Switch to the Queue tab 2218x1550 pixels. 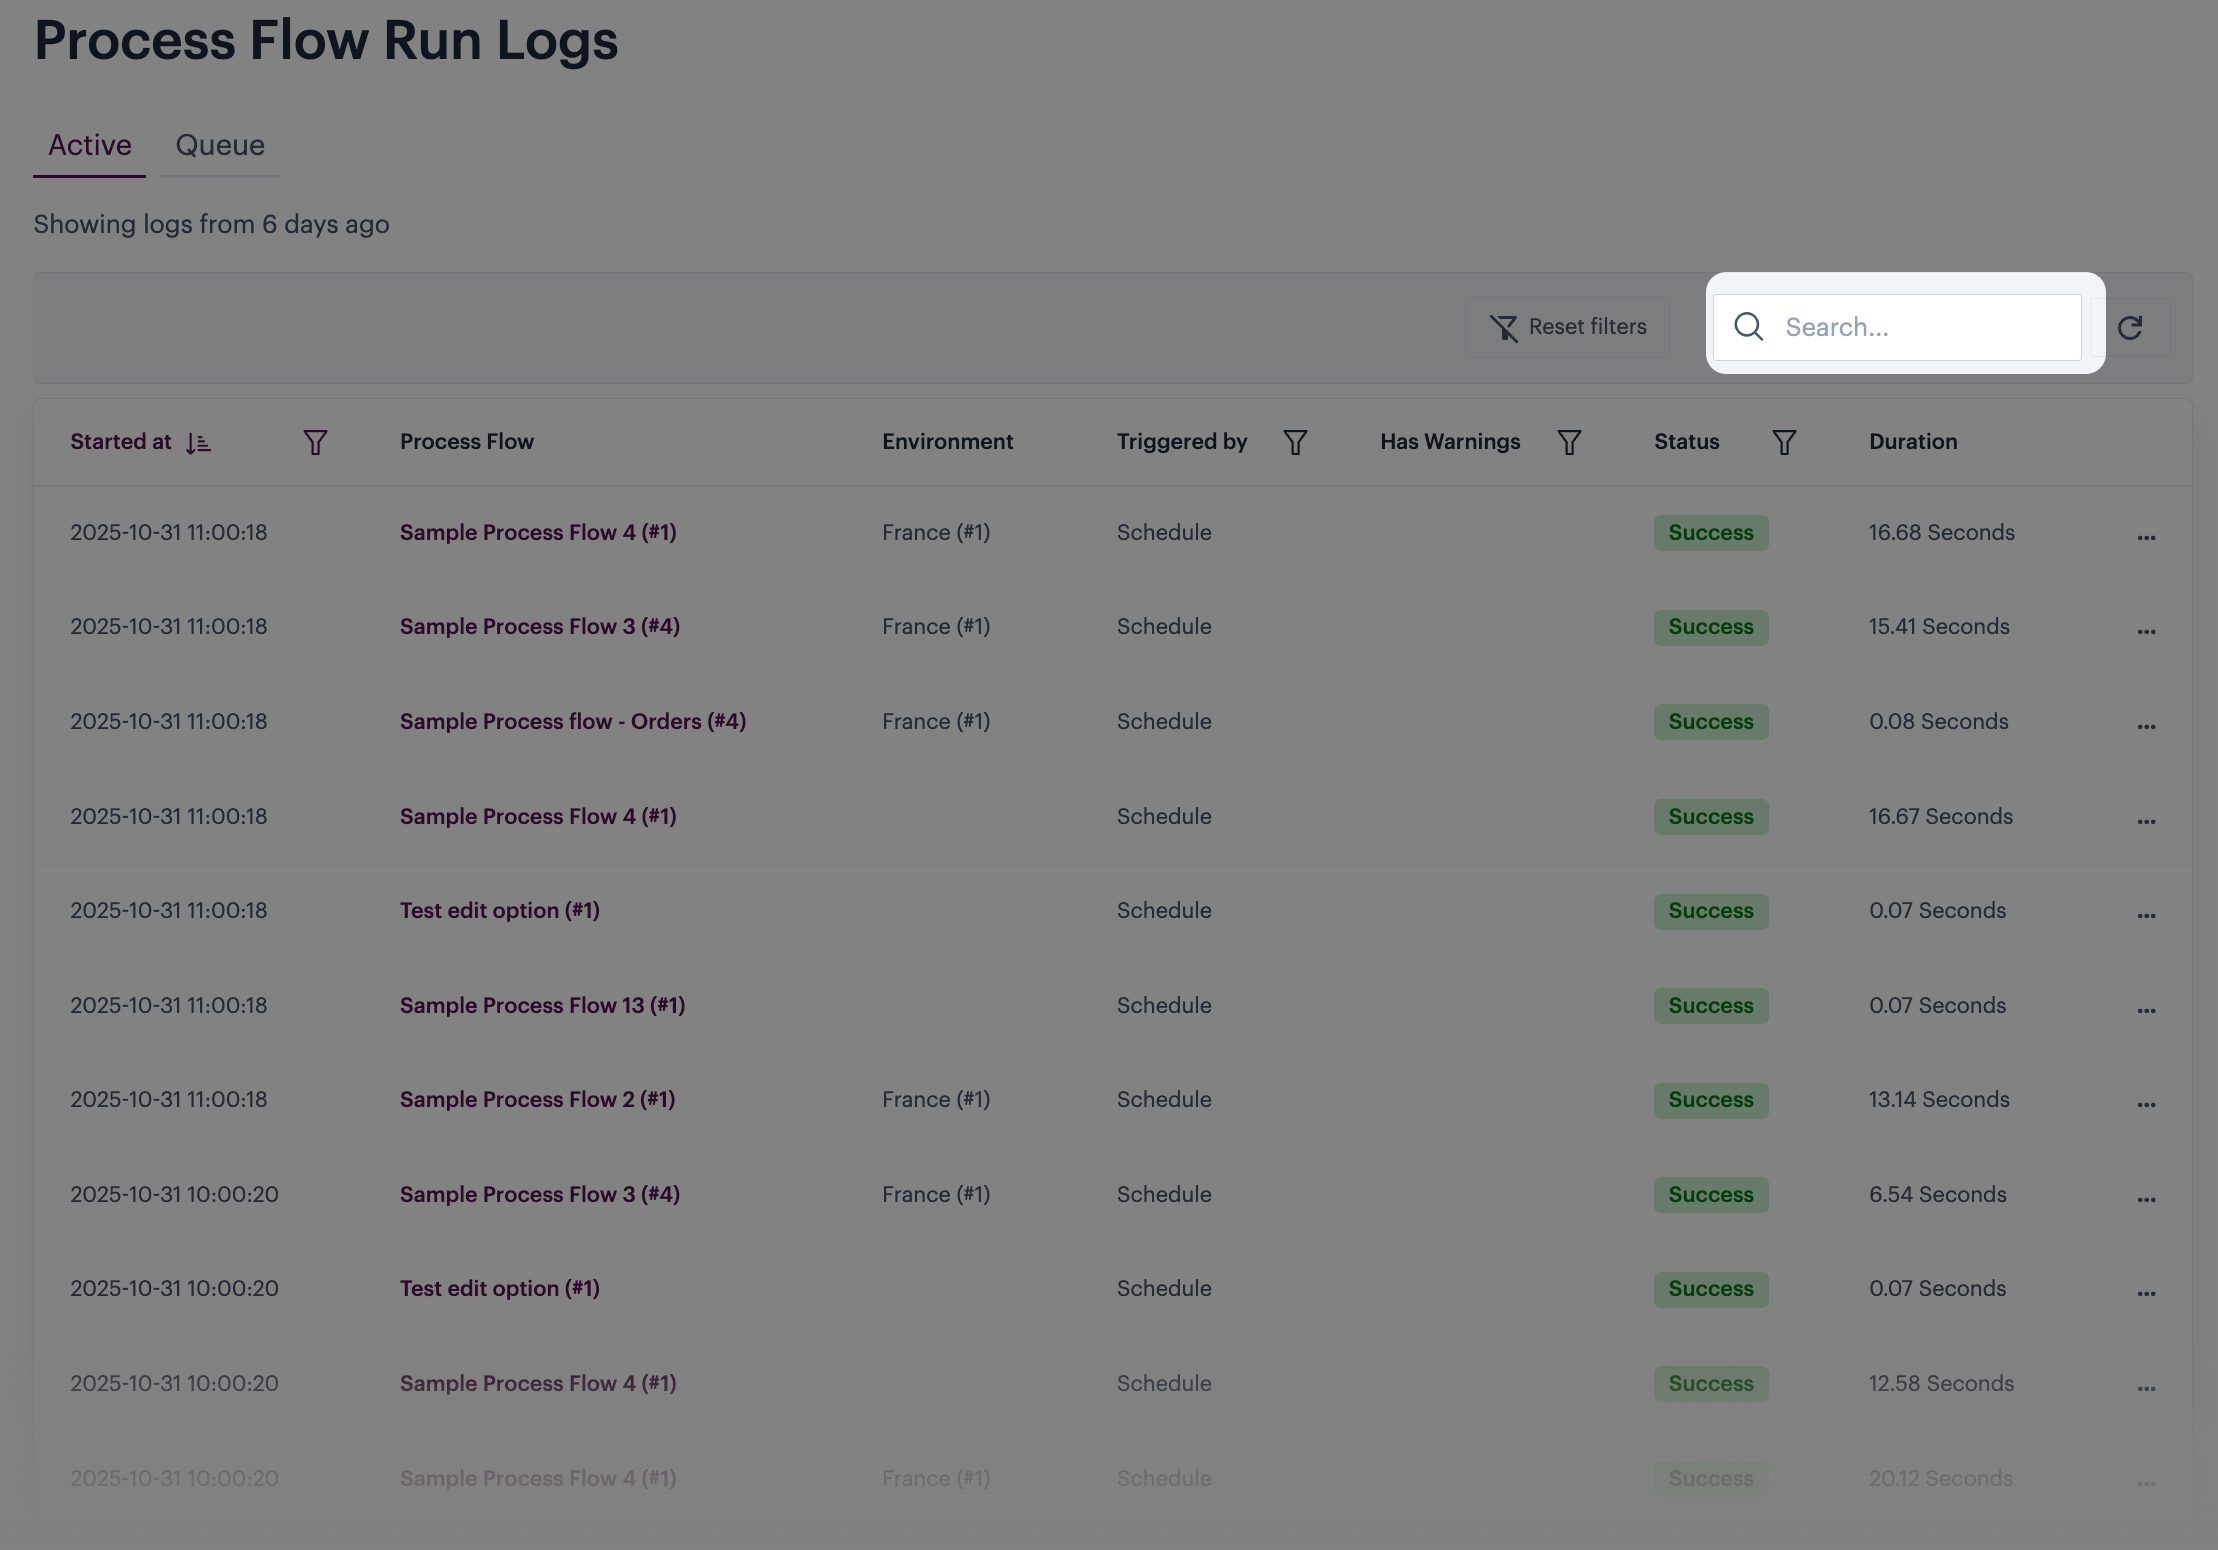[x=220, y=146]
